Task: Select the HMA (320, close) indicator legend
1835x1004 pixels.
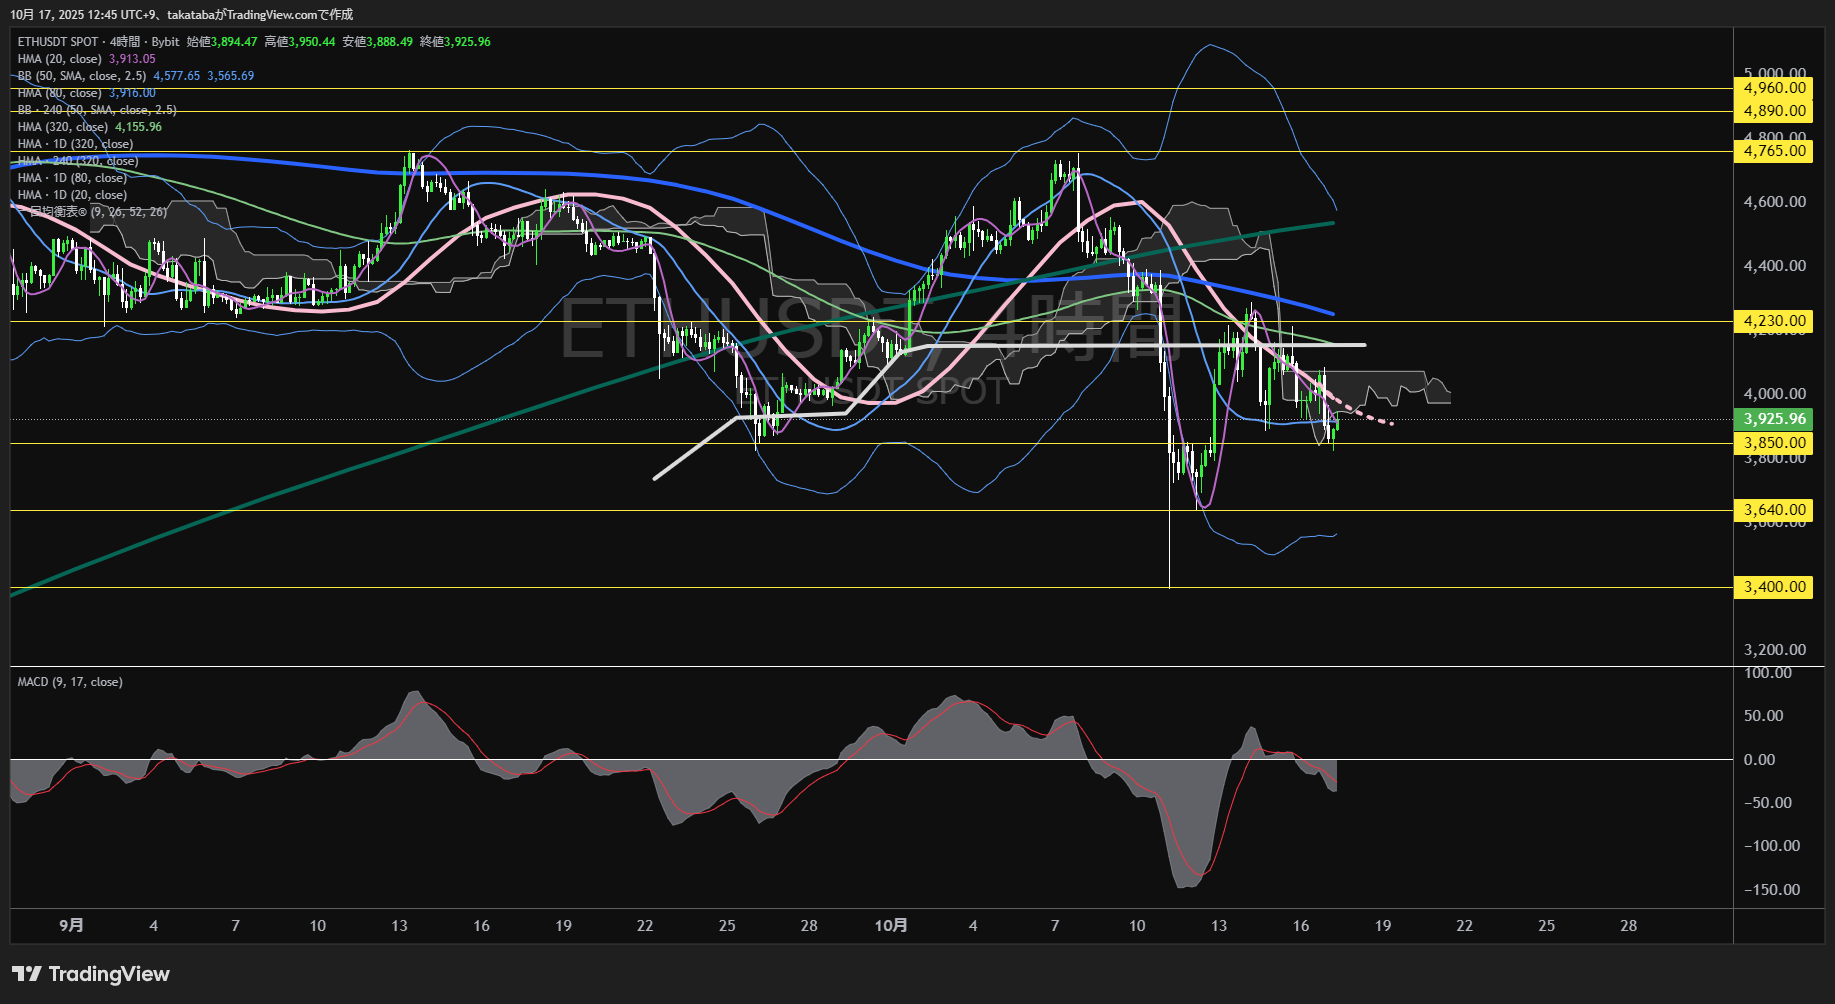Action: point(63,127)
